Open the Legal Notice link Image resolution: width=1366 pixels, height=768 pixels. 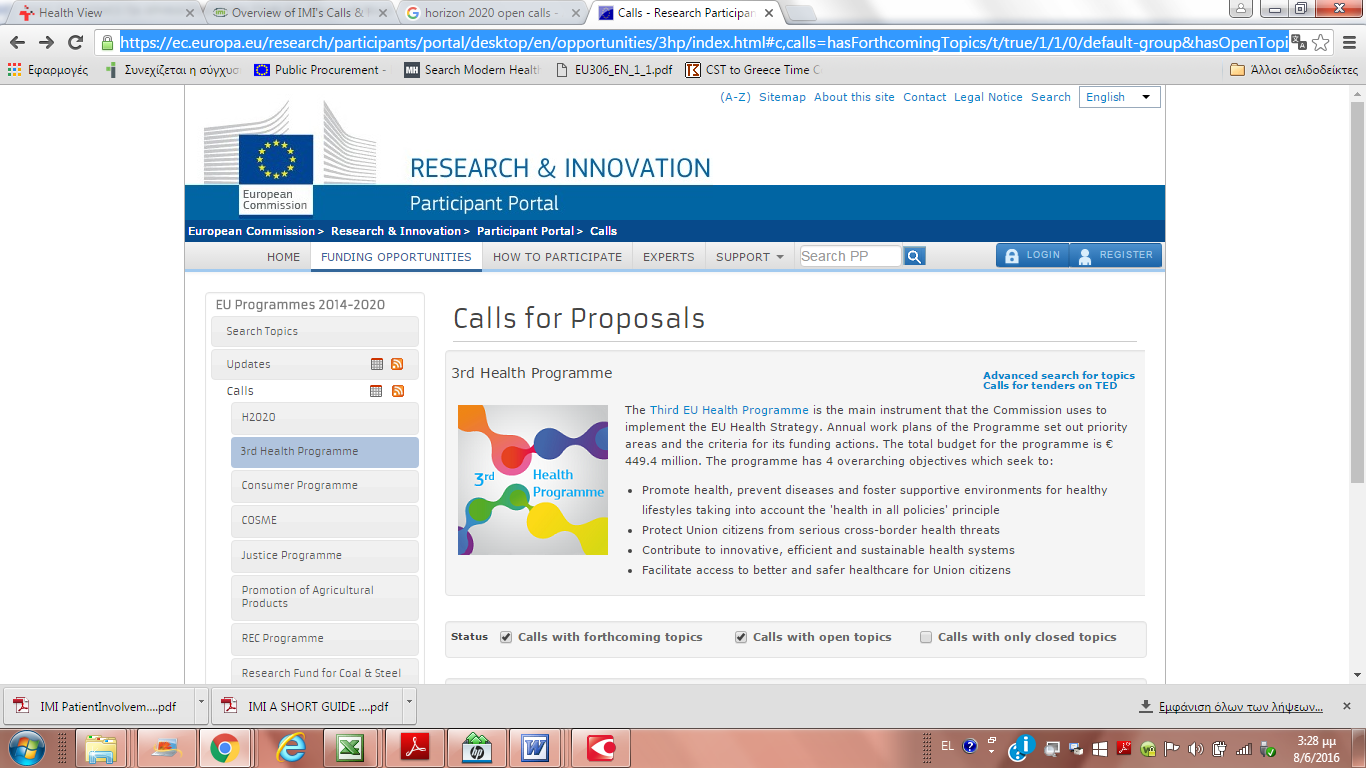(x=988, y=97)
